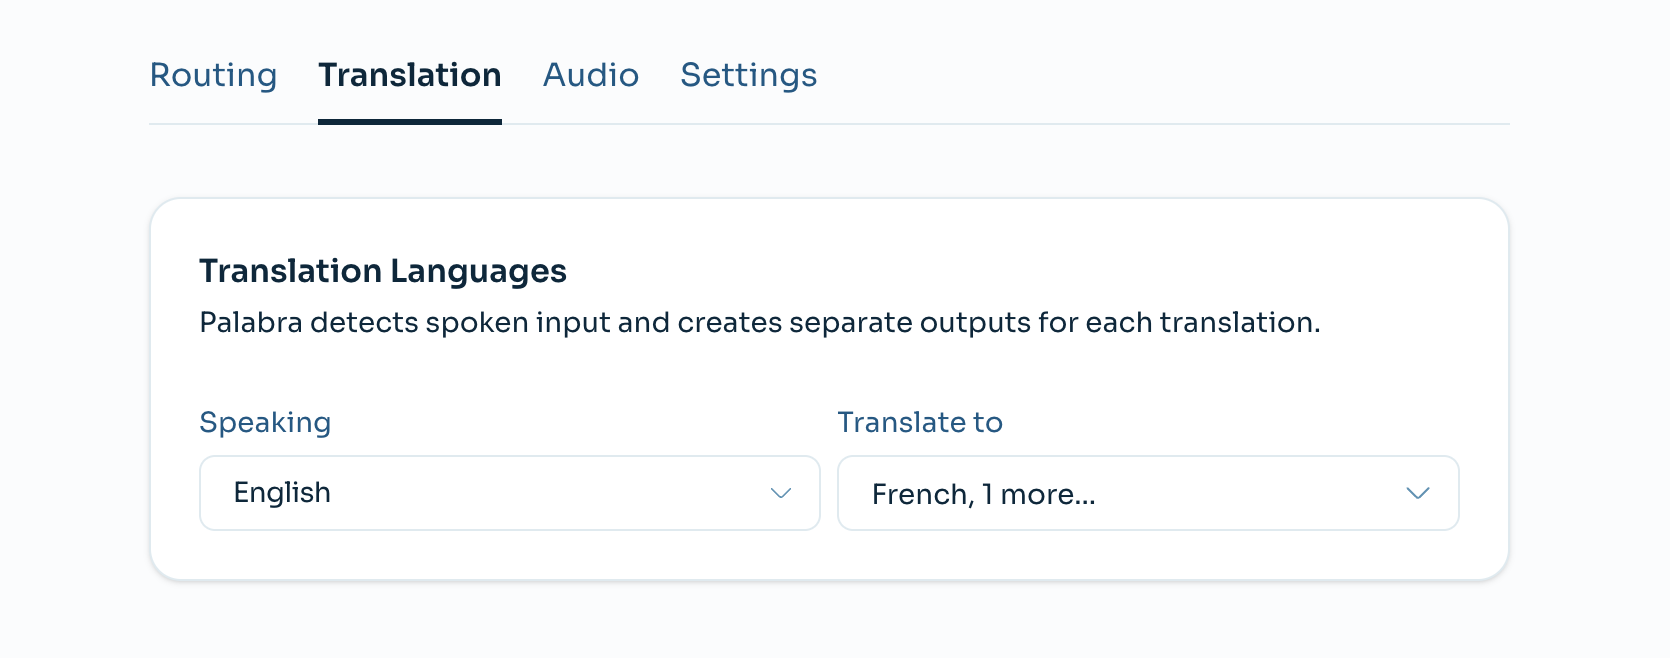Image resolution: width=1674 pixels, height=658 pixels.
Task: Click the chevron arrow in the English dropdown
Action: tap(781, 493)
